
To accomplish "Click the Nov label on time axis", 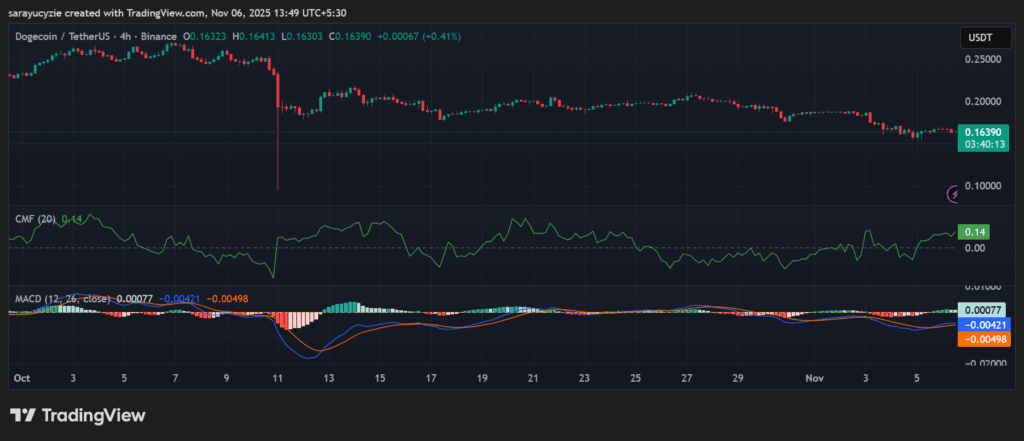I will tap(812, 379).
